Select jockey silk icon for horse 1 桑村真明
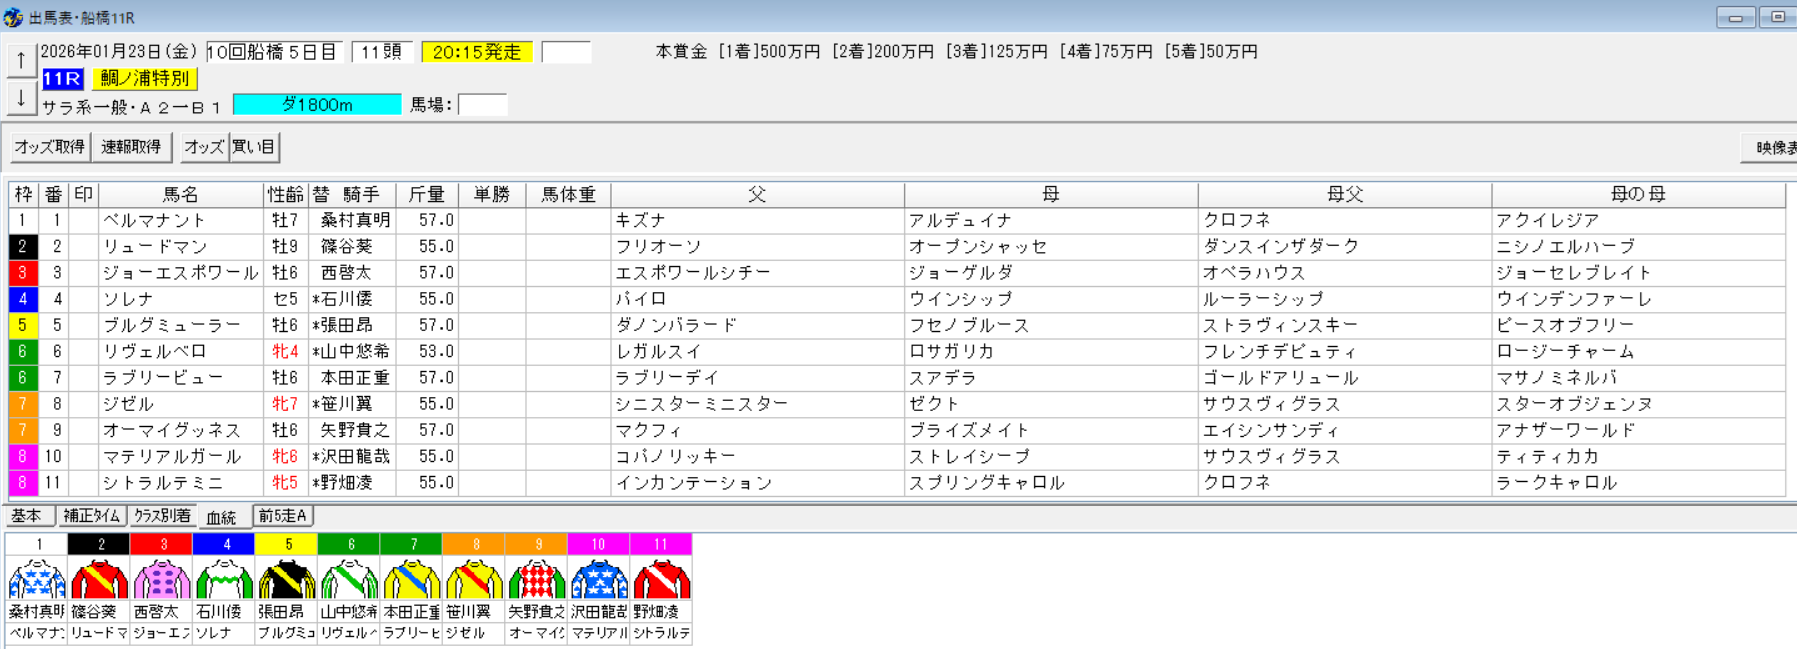Image resolution: width=1797 pixels, height=649 pixels. 37,579
